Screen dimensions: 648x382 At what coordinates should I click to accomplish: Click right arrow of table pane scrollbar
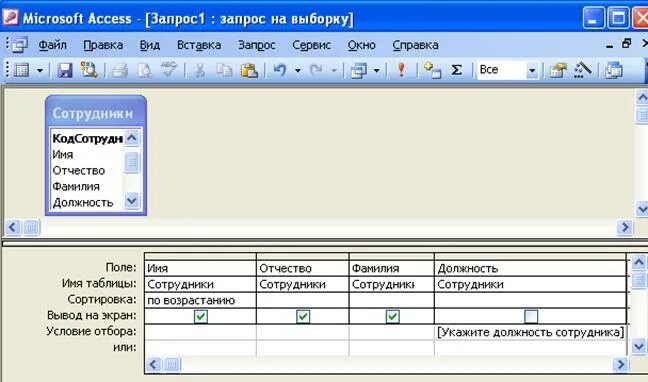[x=625, y=227]
